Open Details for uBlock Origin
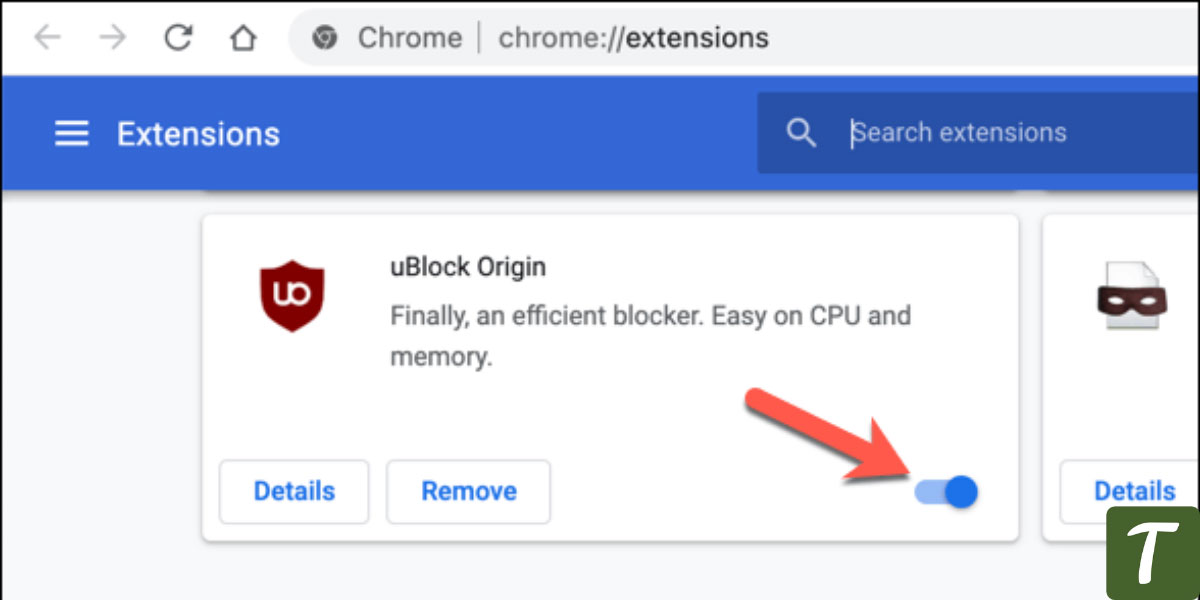Screen dimensions: 1200x600 tap(294, 491)
